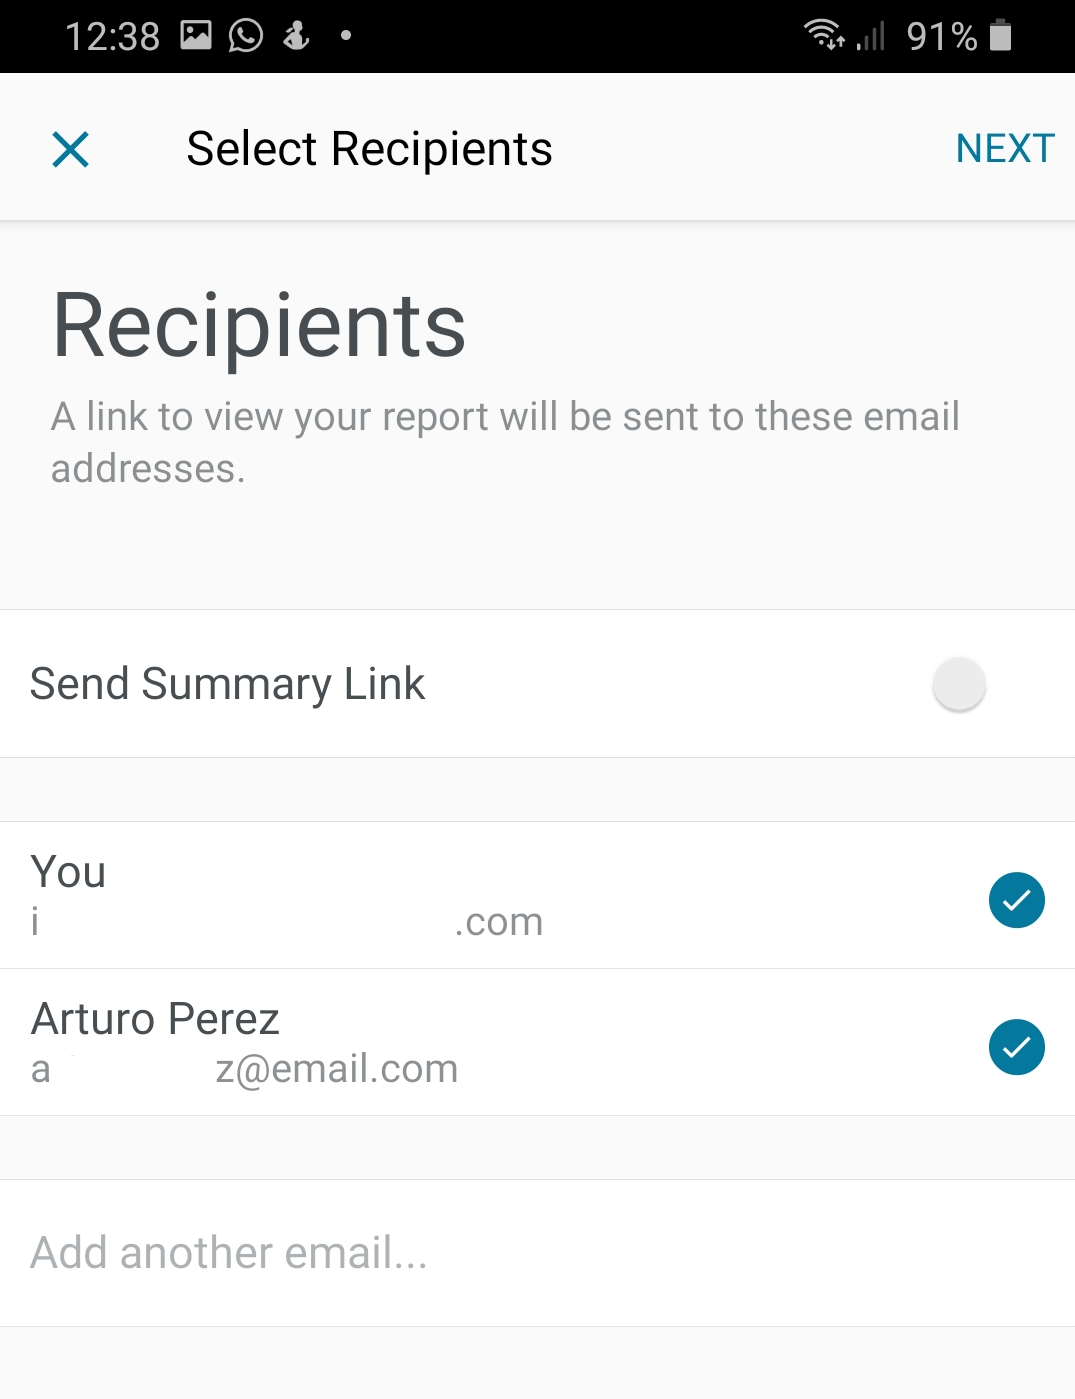Deselect the Arturo Perez checkmark
1075x1399 pixels.
coord(1016,1047)
